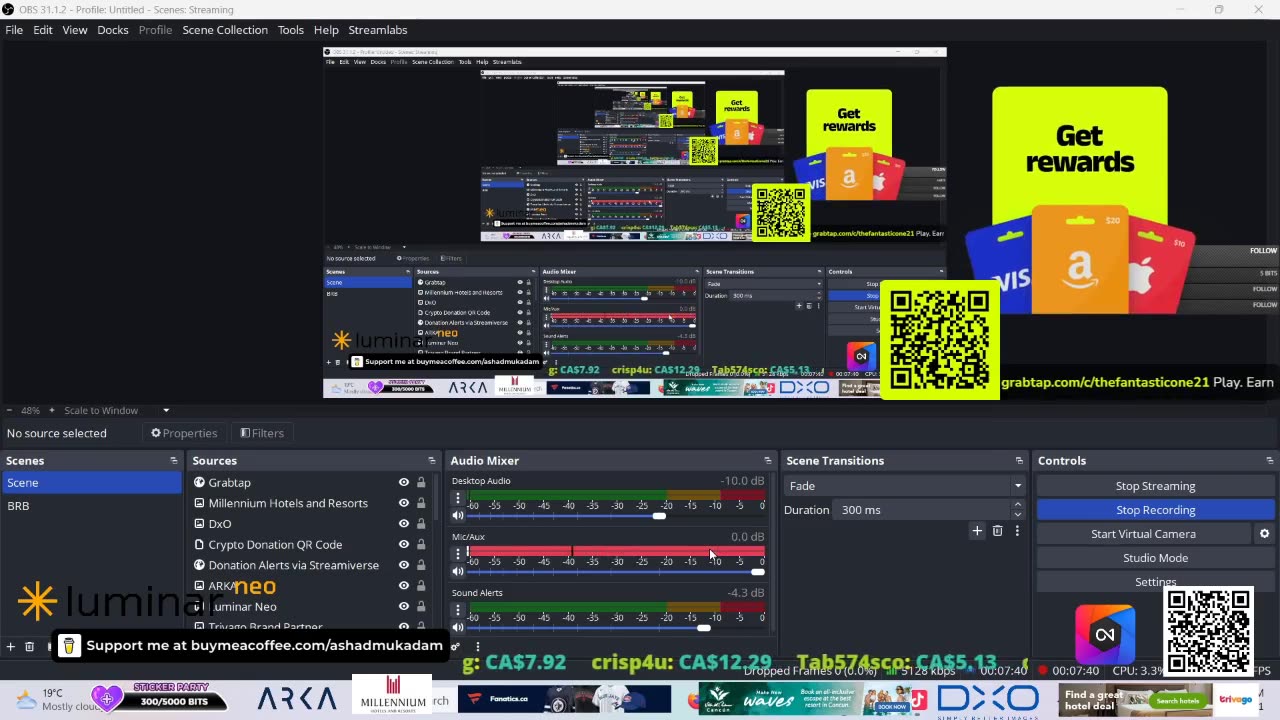Screen dimensions: 1280x720
Task: Click the Sources list scrollbar
Action: [x=436, y=498]
